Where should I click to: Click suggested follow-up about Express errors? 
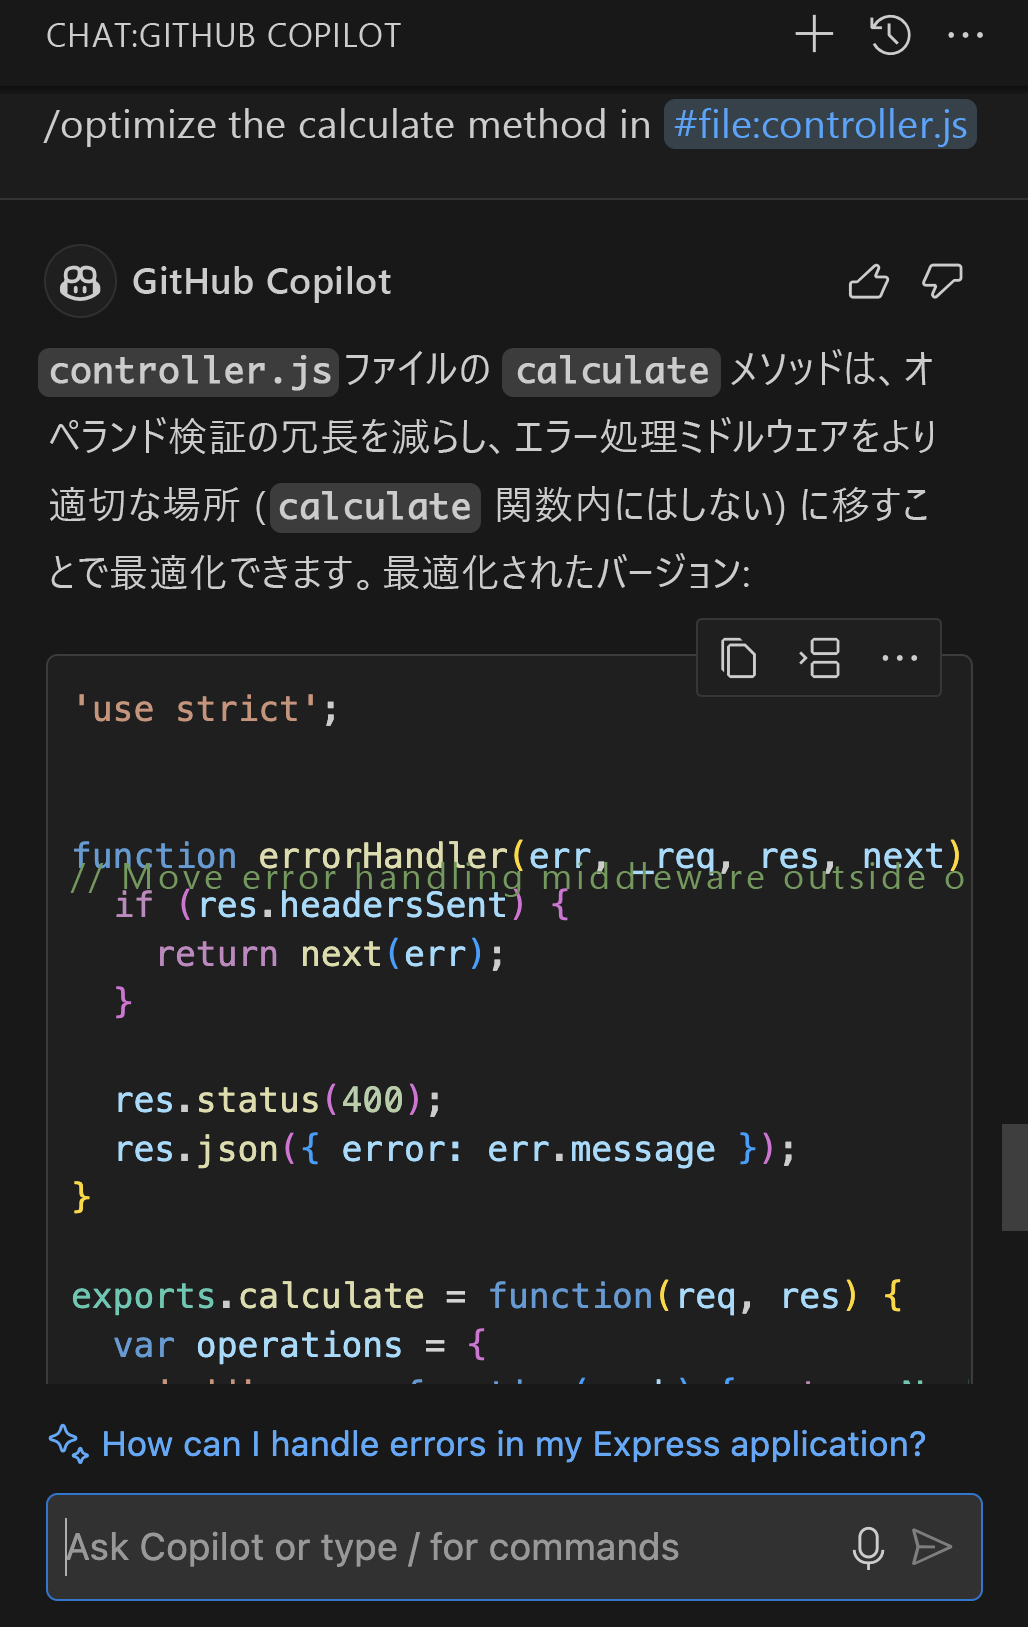point(513,1444)
